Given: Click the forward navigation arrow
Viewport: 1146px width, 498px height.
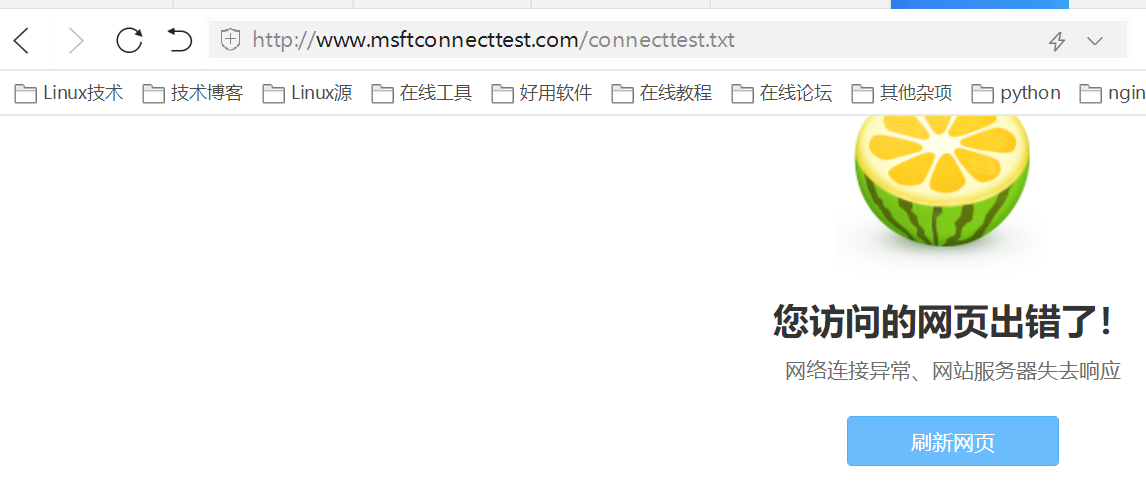Looking at the screenshot, I should [x=76, y=40].
